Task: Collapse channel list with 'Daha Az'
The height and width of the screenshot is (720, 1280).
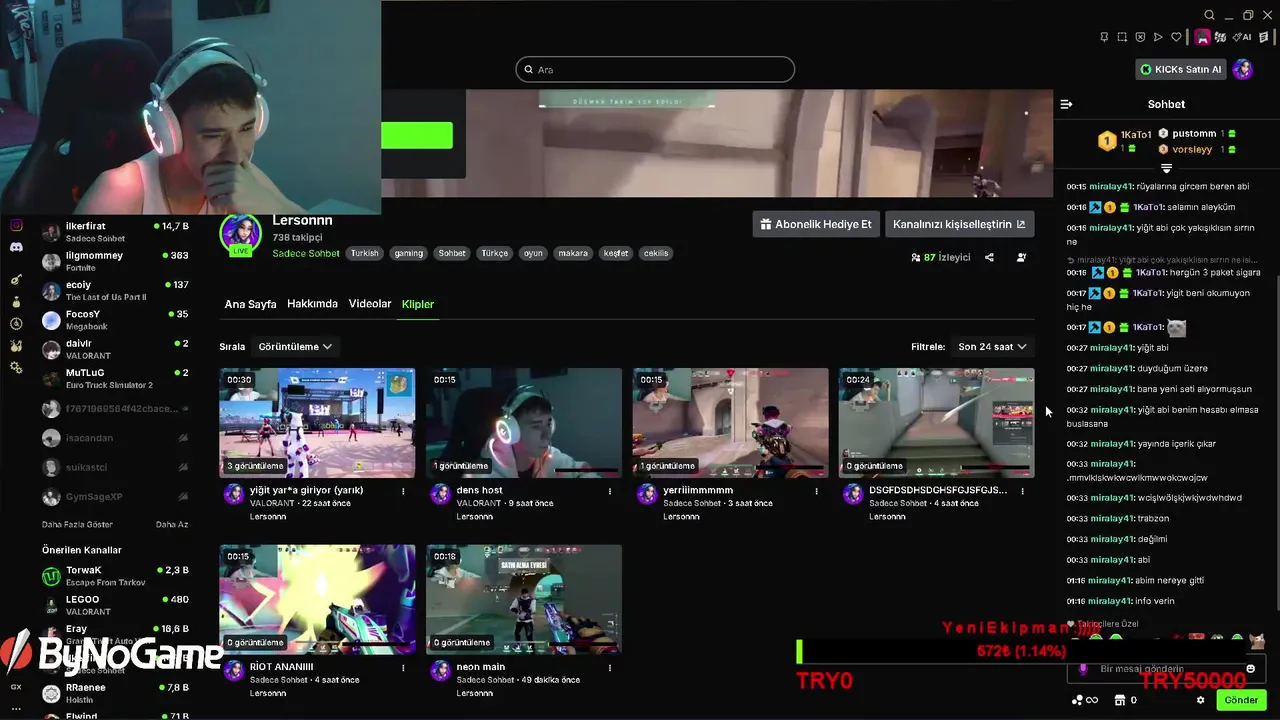Action: click(172, 524)
